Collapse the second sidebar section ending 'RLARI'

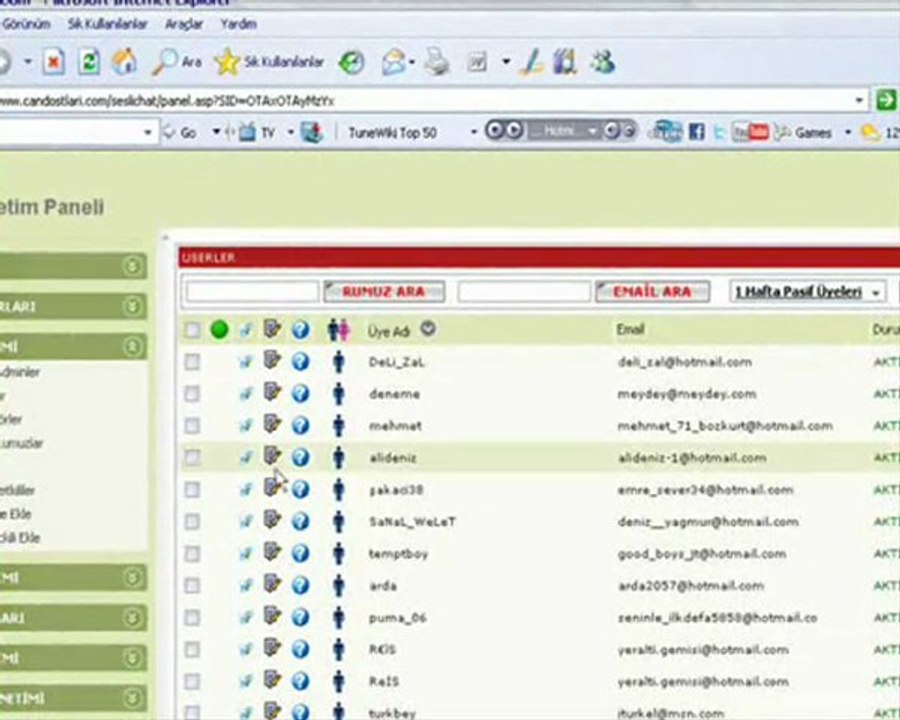[x=132, y=306]
